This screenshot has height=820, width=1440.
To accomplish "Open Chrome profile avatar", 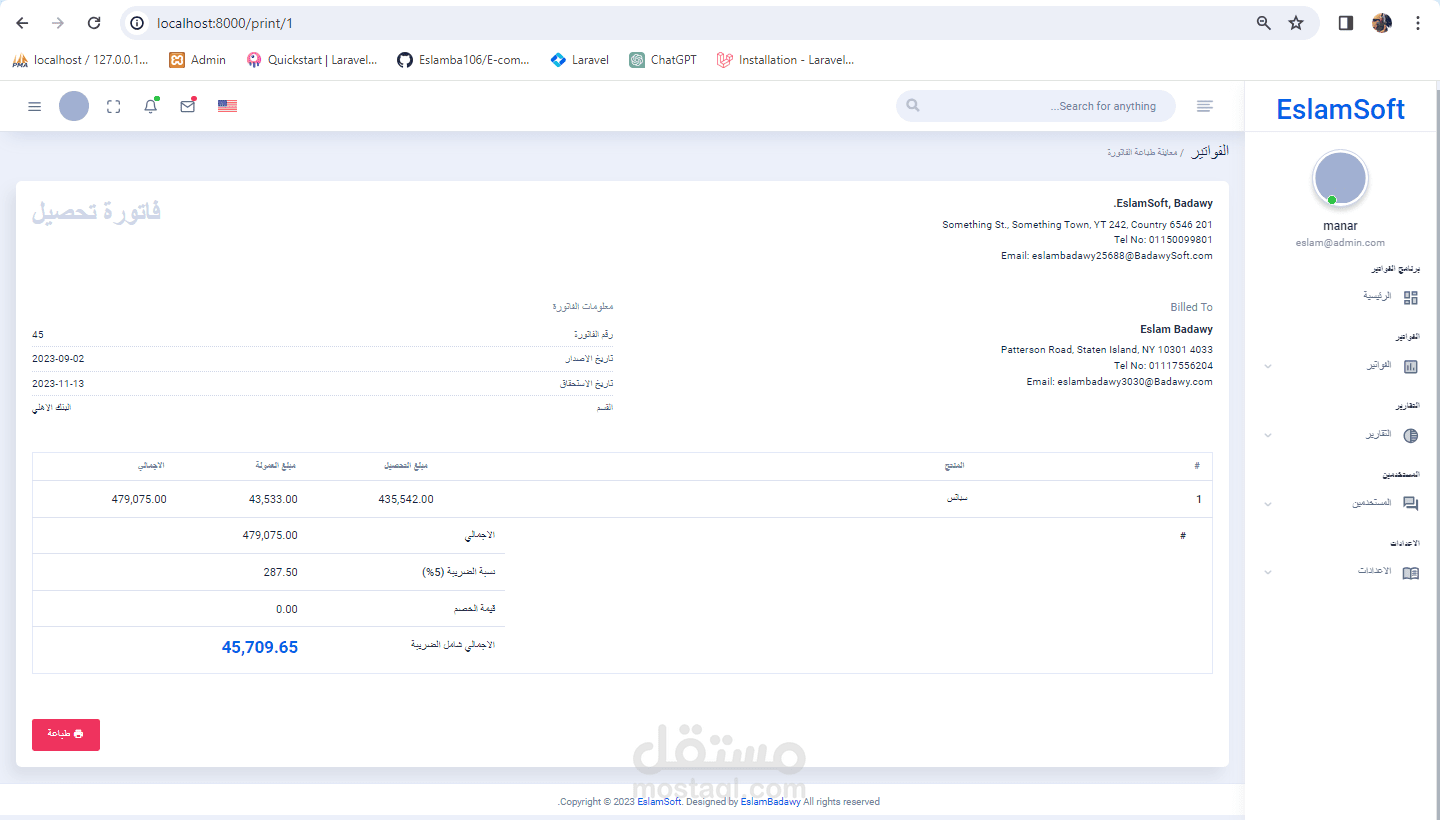I will coord(1382,23).
